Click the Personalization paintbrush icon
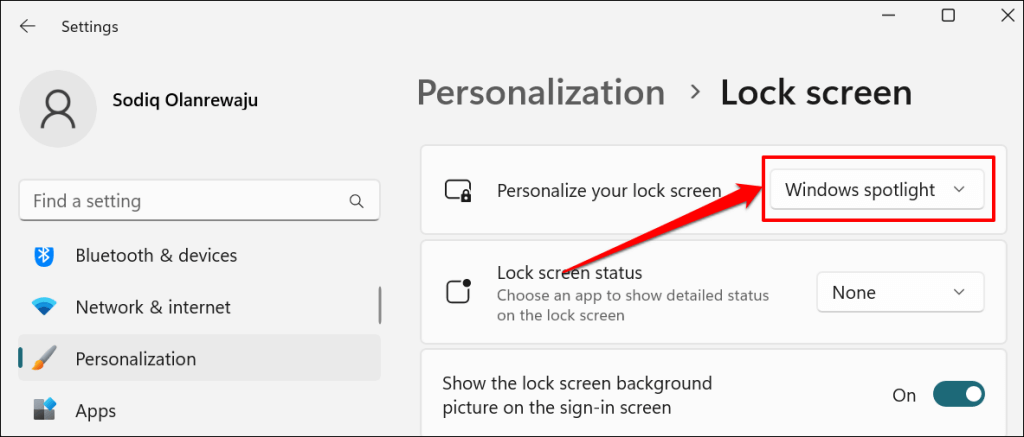Screen dimensions: 1024x437 [44, 359]
